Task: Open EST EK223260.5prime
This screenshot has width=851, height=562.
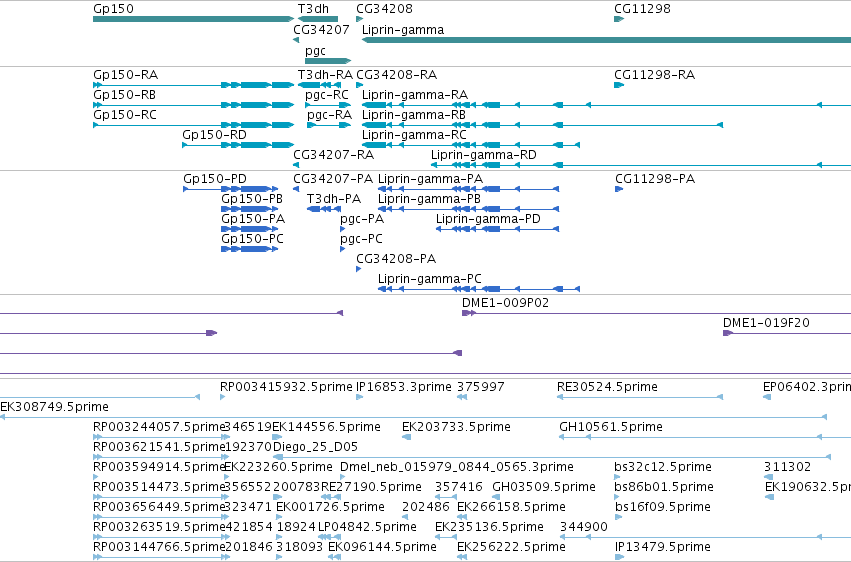Action: pyautogui.click(x=278, y=468)
